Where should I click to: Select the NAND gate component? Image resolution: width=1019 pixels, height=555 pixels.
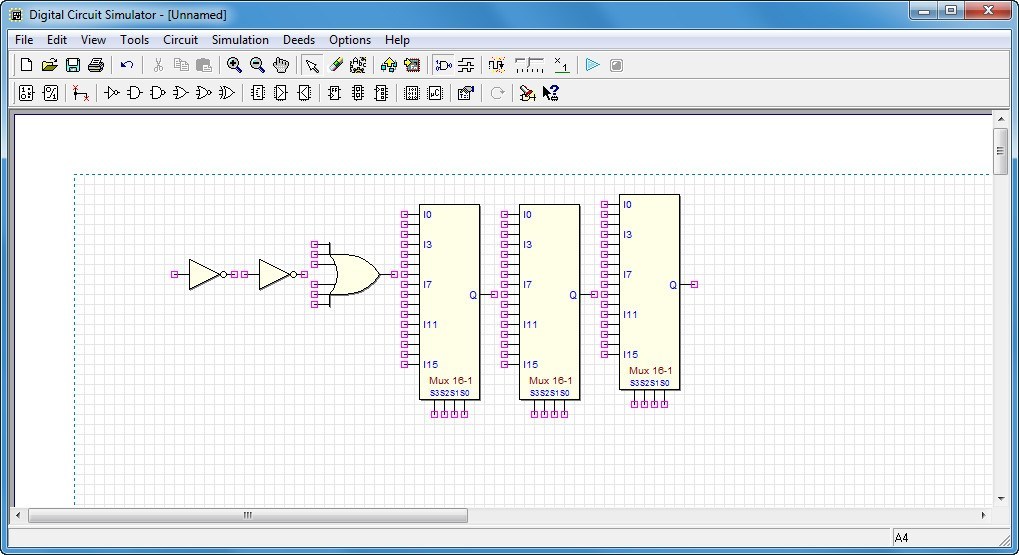(x=157, y=93)
